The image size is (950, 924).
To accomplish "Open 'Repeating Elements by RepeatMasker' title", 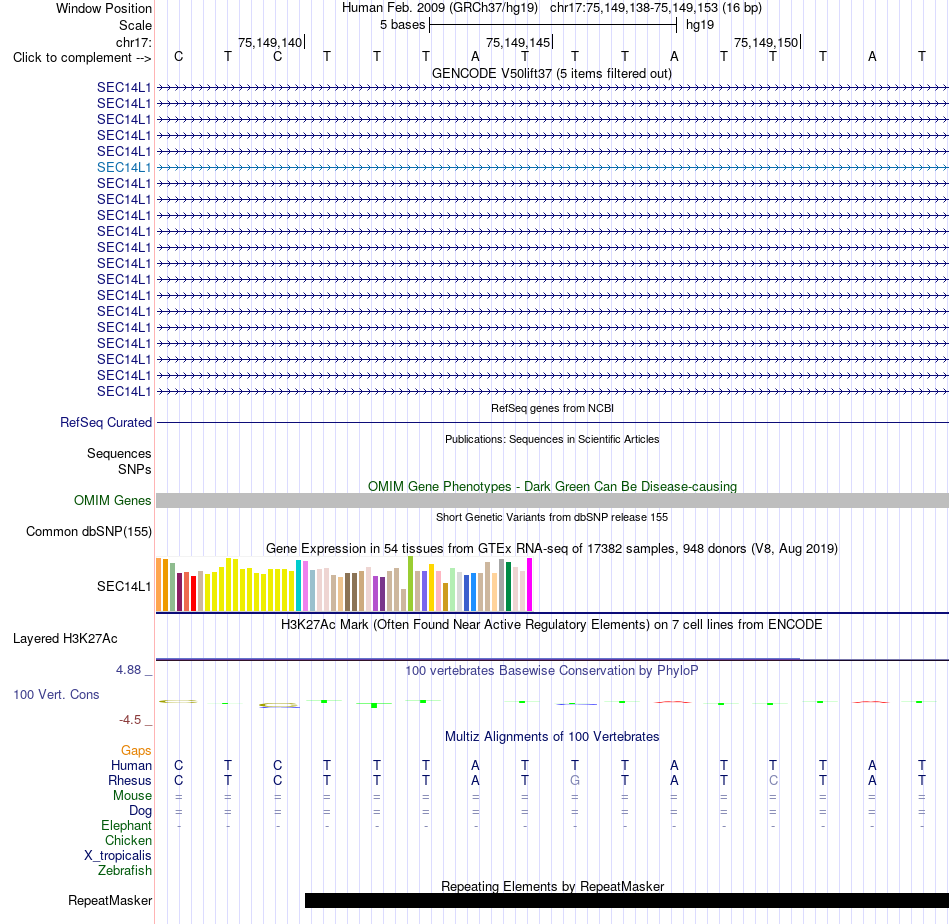I will (552, 886).
